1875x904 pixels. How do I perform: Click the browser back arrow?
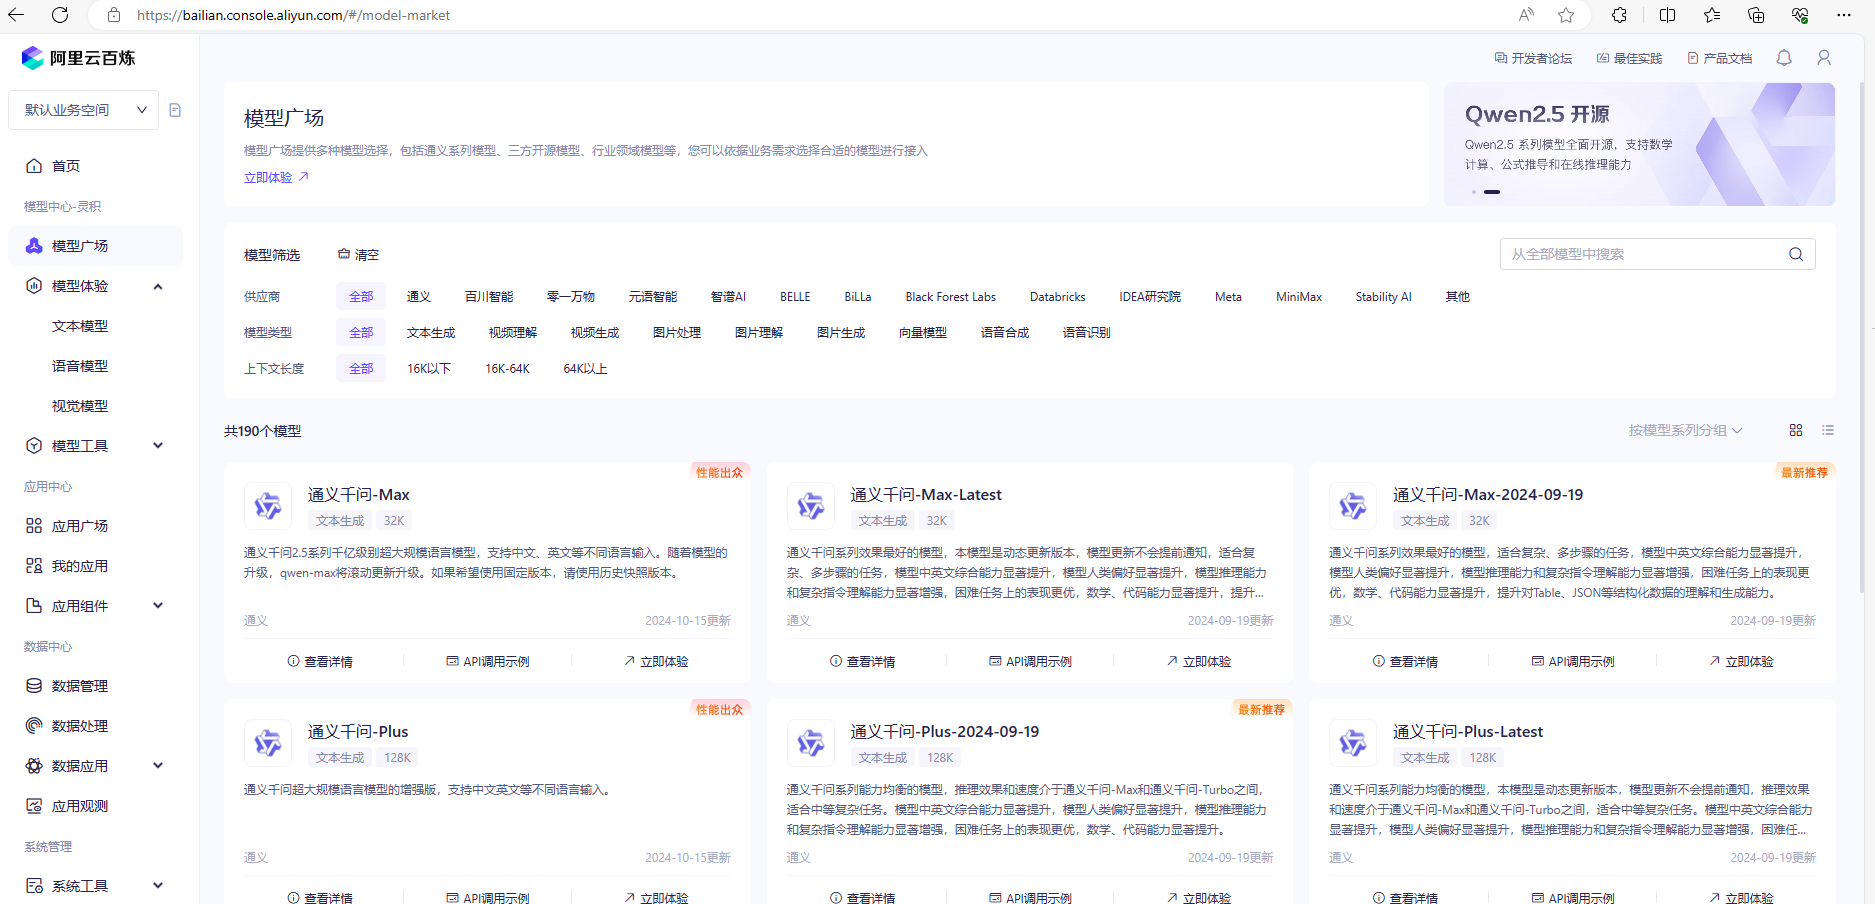click(x=16, y=15)
